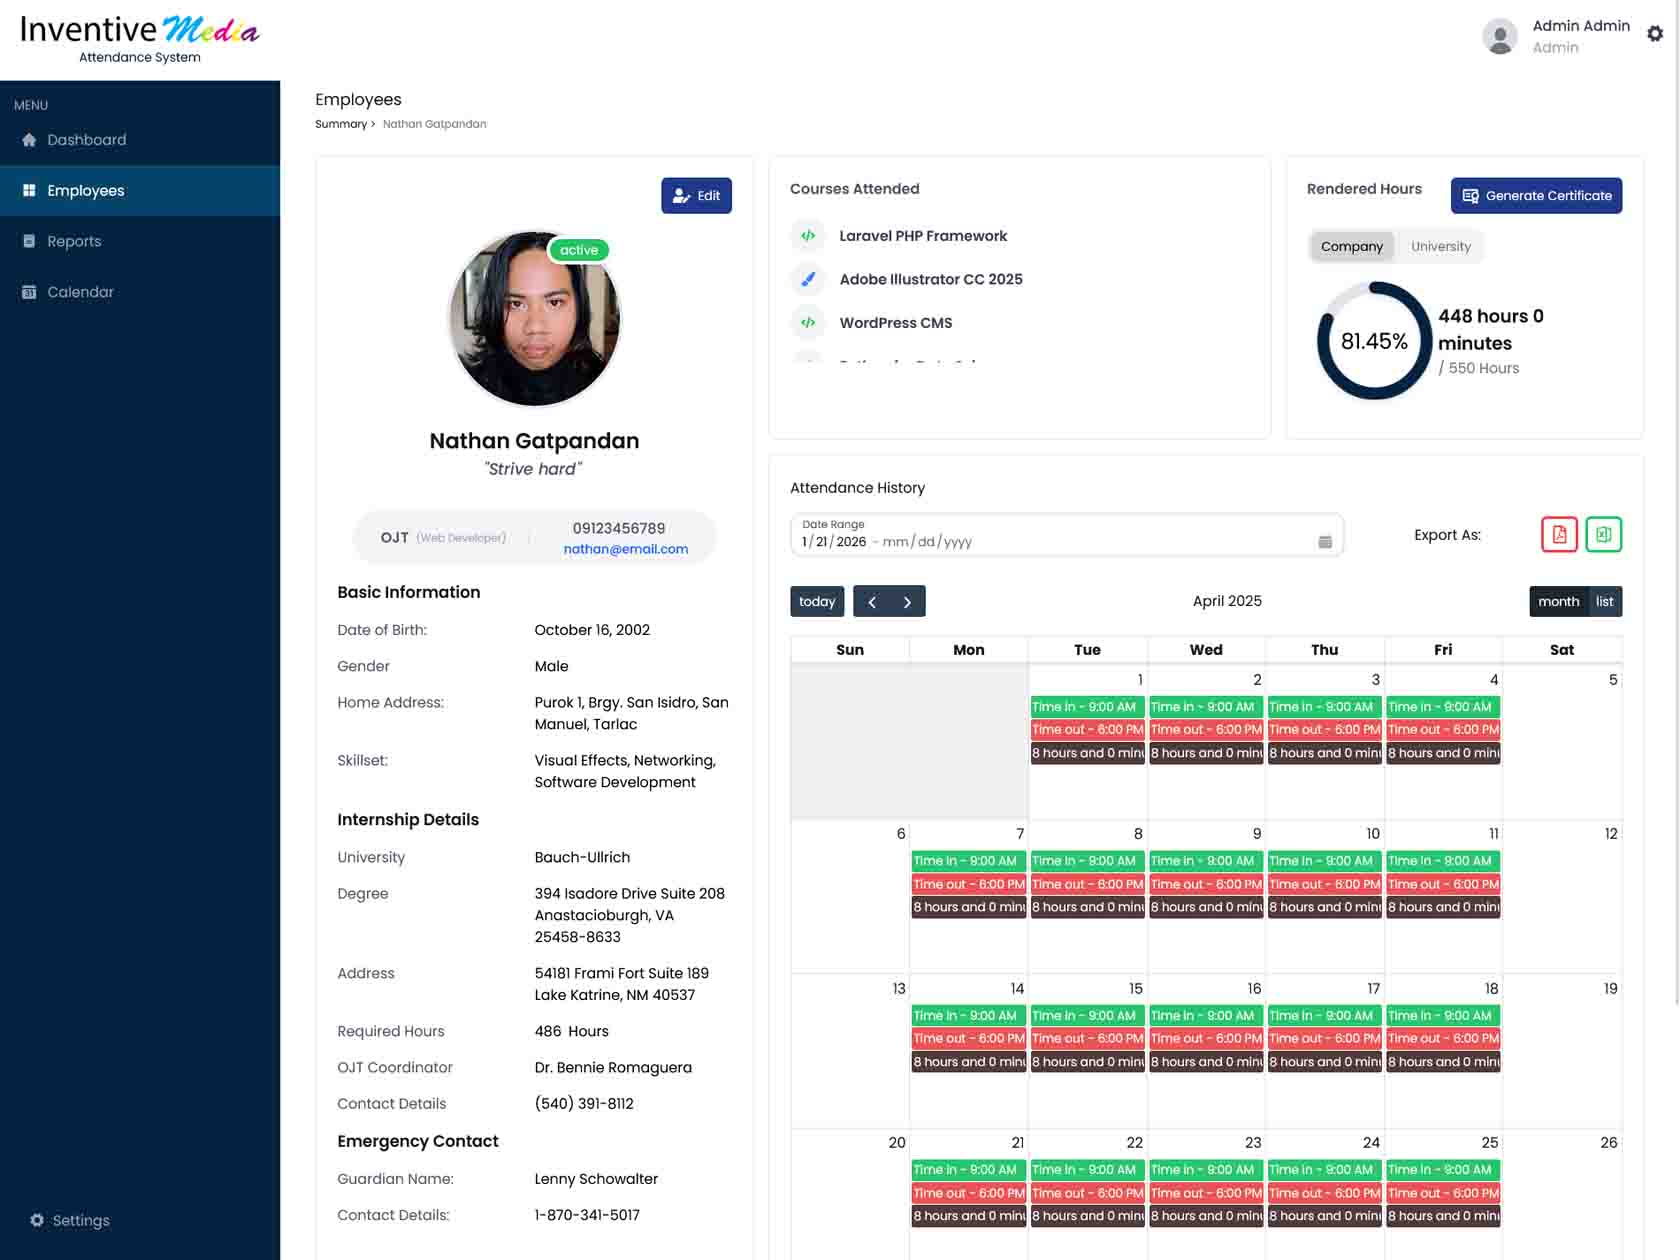This screenshot has width=1680, height=1260.
Task: Go to the next month in calendar
Action: coord(907,601)
